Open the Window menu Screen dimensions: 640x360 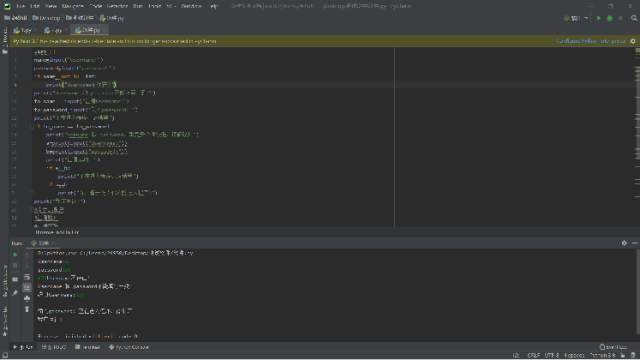pyautogui.click(x=191, y=6)
